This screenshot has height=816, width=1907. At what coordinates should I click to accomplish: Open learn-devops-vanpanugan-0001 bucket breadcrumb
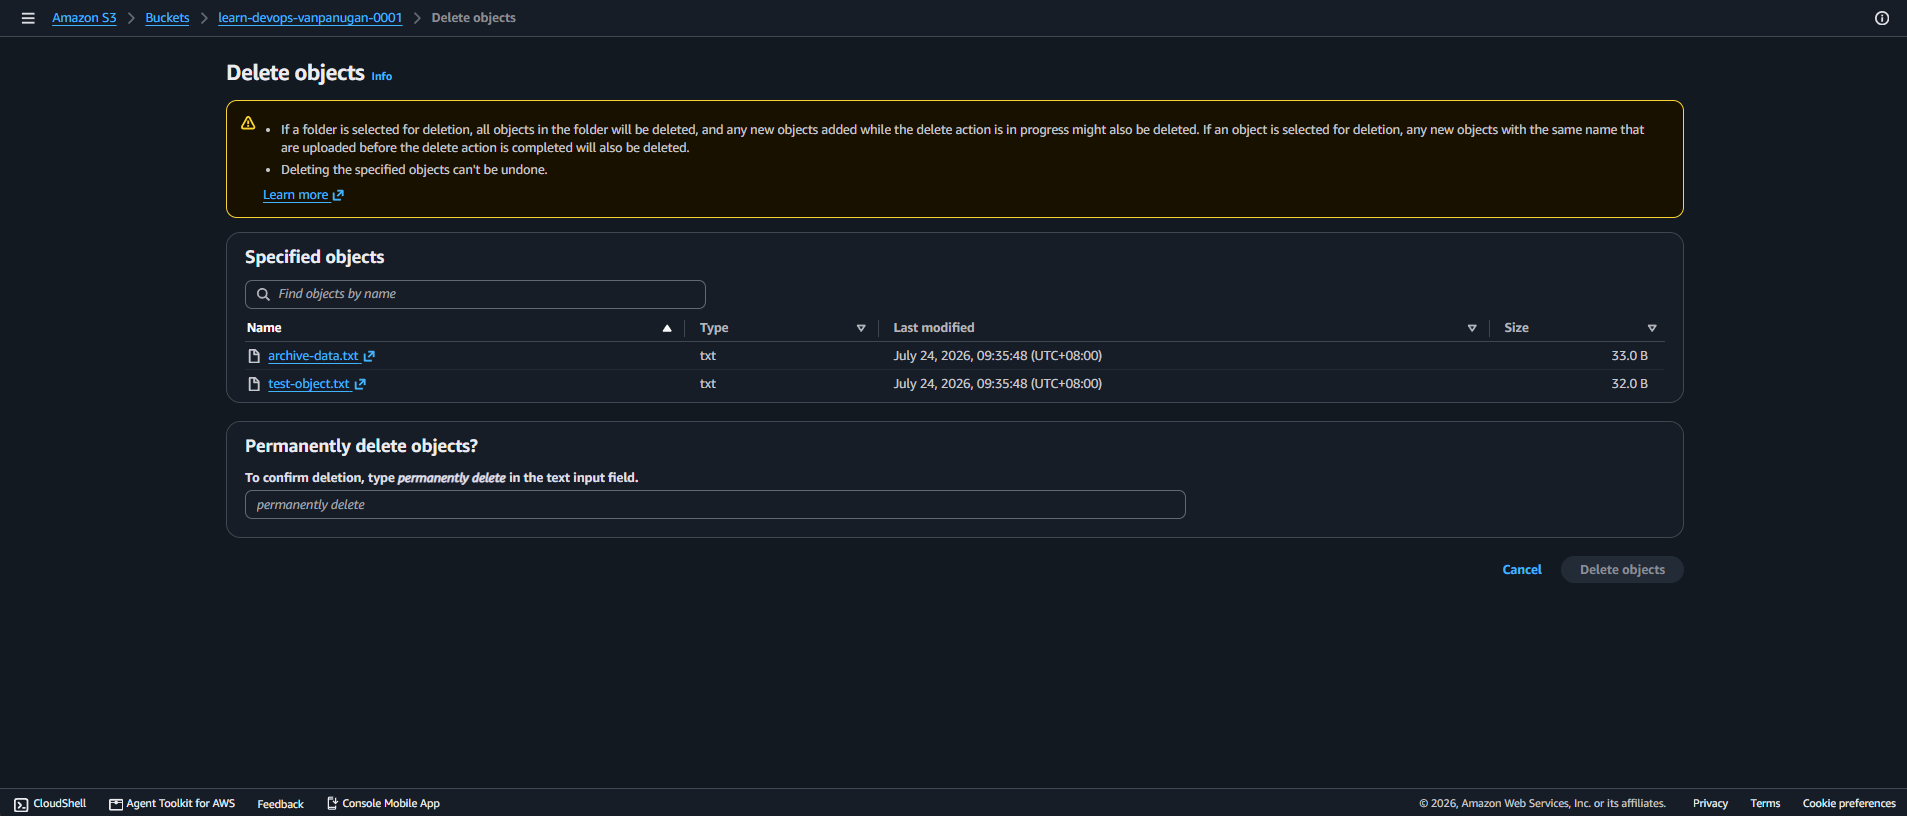(x=310, y=18)
